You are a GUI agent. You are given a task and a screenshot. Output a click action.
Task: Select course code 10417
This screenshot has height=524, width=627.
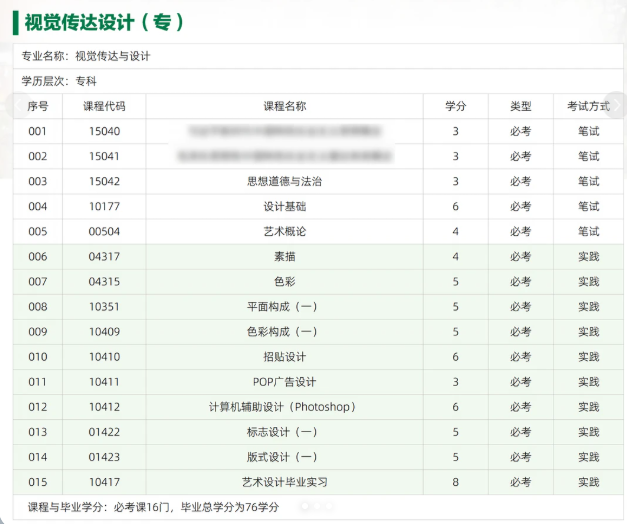pyautogui.click(x=104, y=482)
